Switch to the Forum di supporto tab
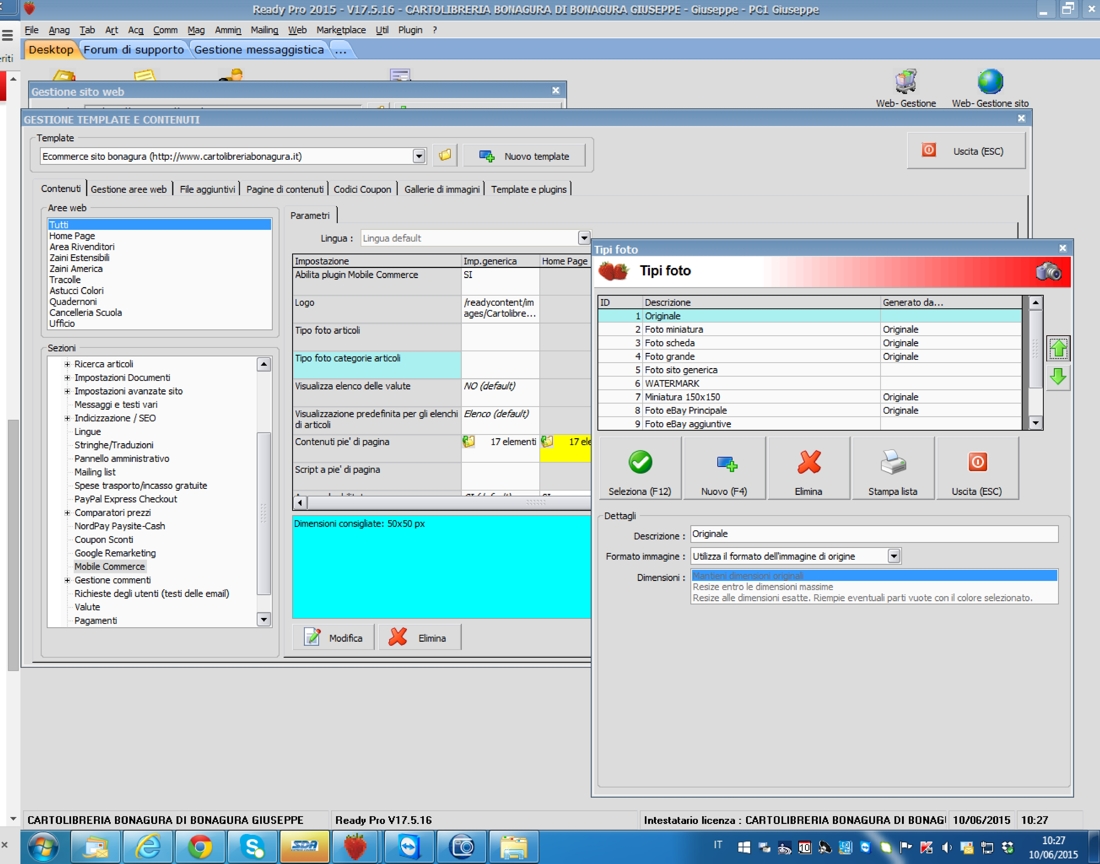Viewport: 1100px width, 864px height. coord(133,50)
